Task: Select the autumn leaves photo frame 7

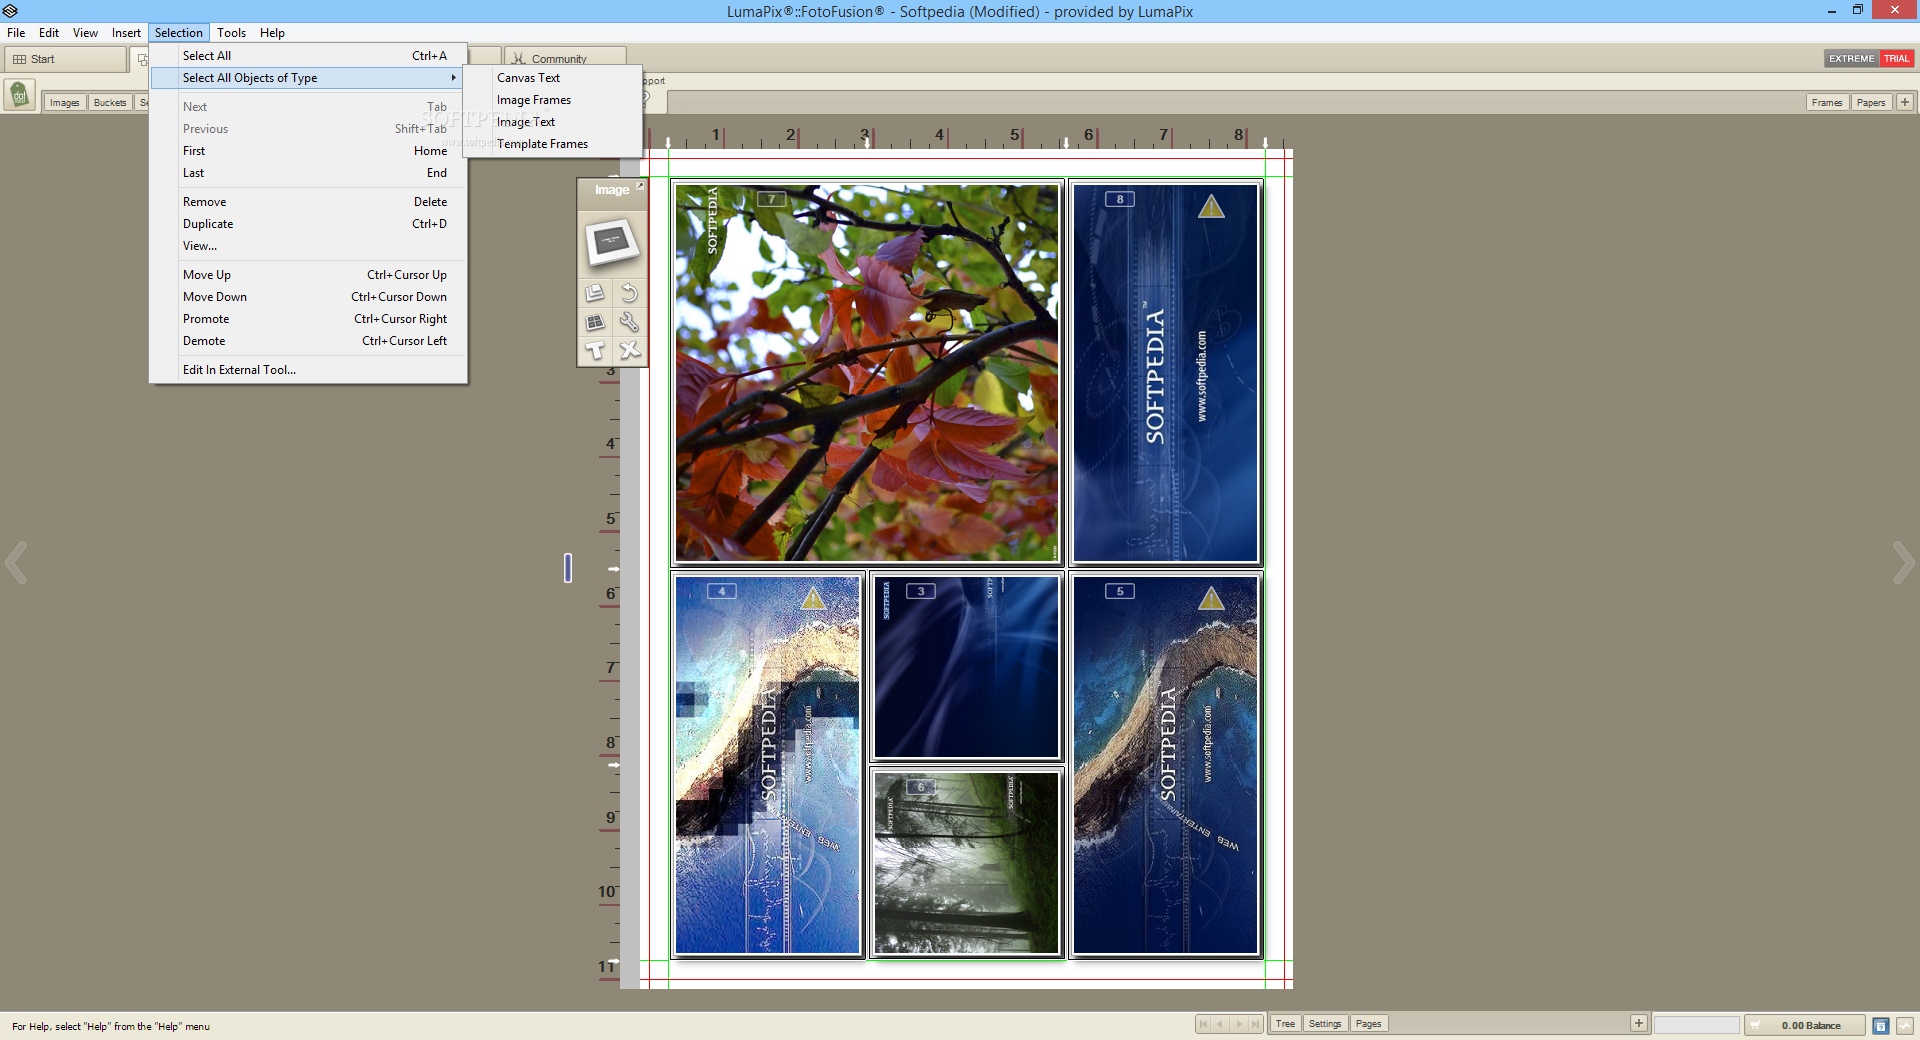Action: pyautogui.click(x=866, y=373)
